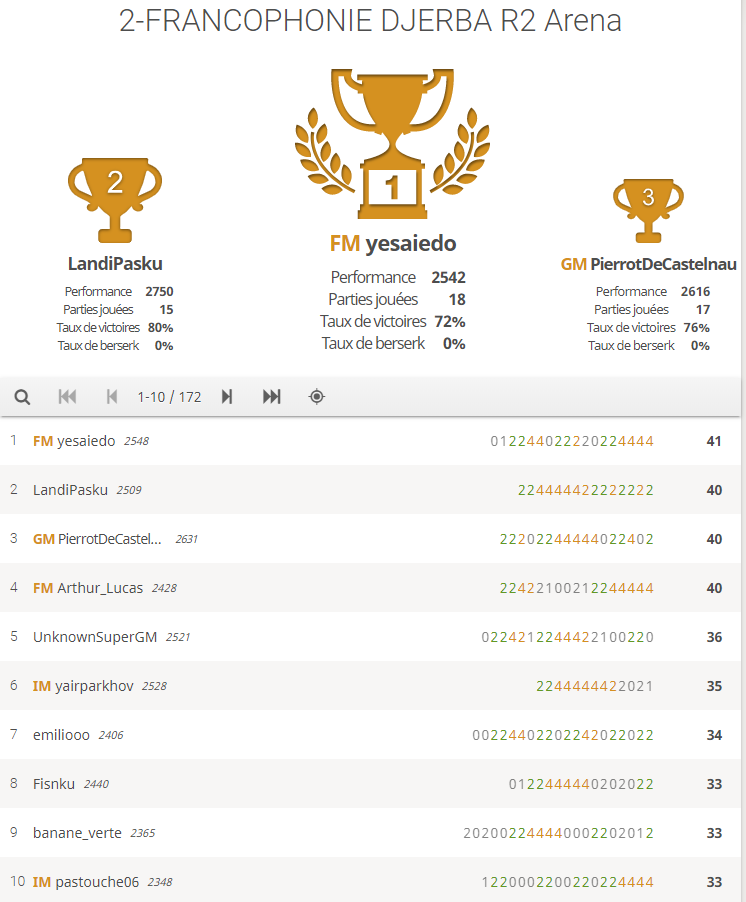Screen dimensions: 746x902
Task: Go to next standings page
Action: 227,396
